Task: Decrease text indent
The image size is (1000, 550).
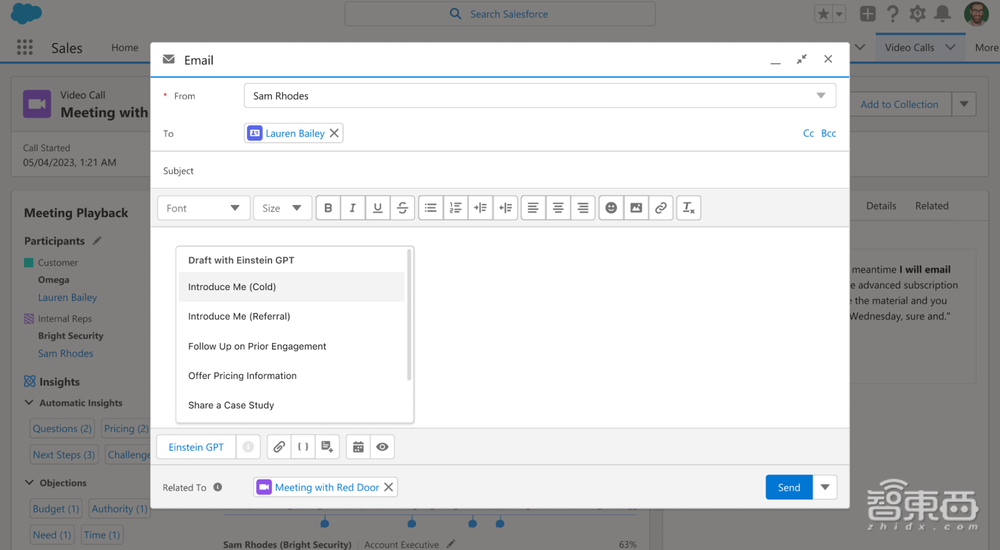Action: 506,208
